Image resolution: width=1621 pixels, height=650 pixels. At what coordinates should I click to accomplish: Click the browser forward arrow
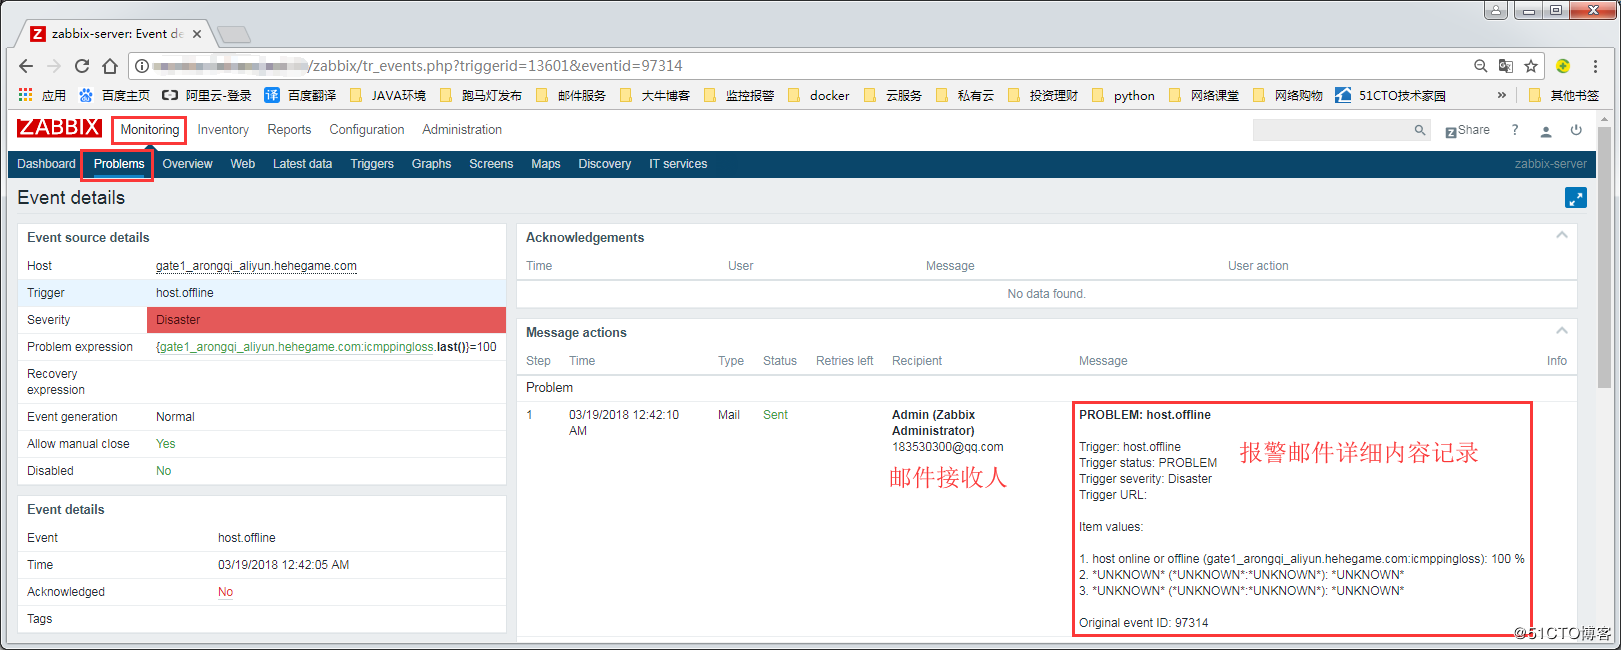[x=54, y=66]
